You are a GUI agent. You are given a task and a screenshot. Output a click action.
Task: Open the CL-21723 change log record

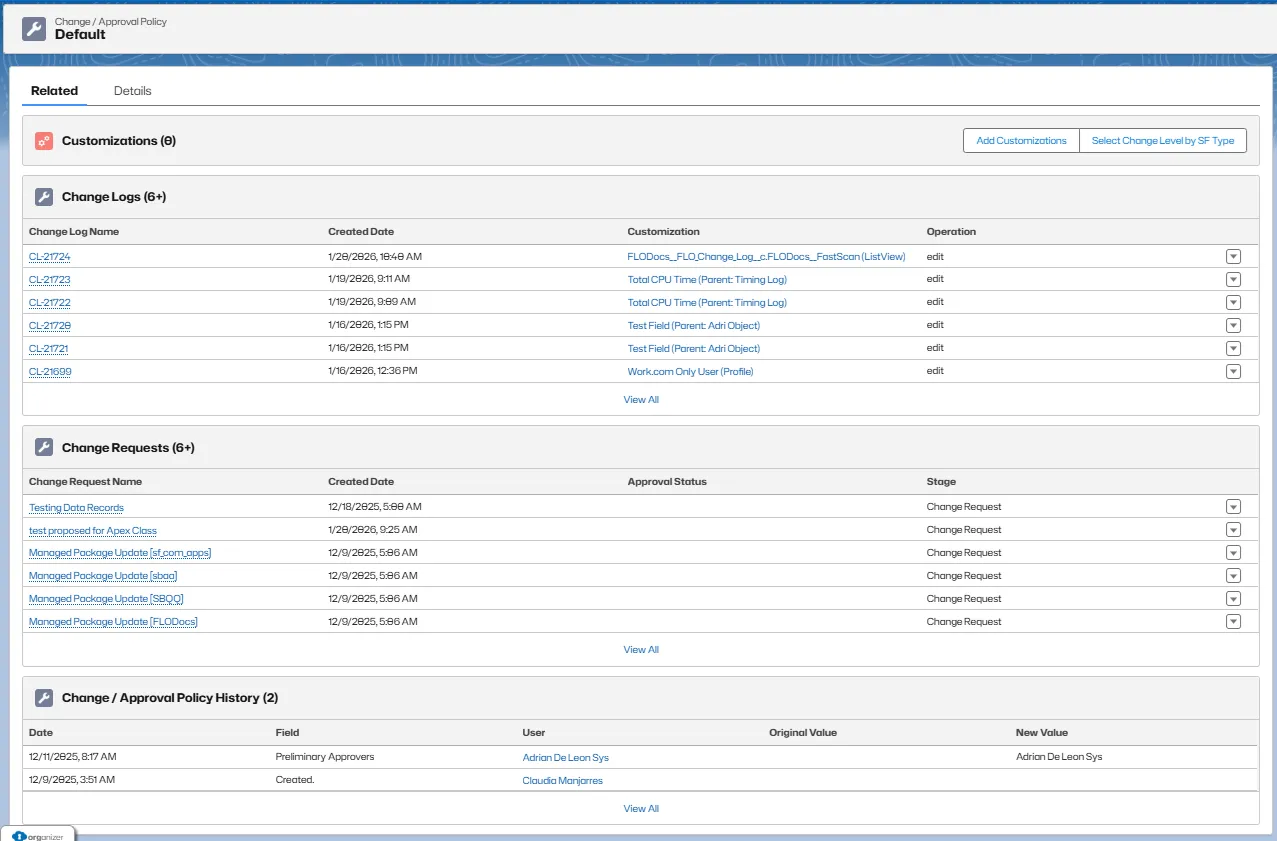click(x=48, y=279)
